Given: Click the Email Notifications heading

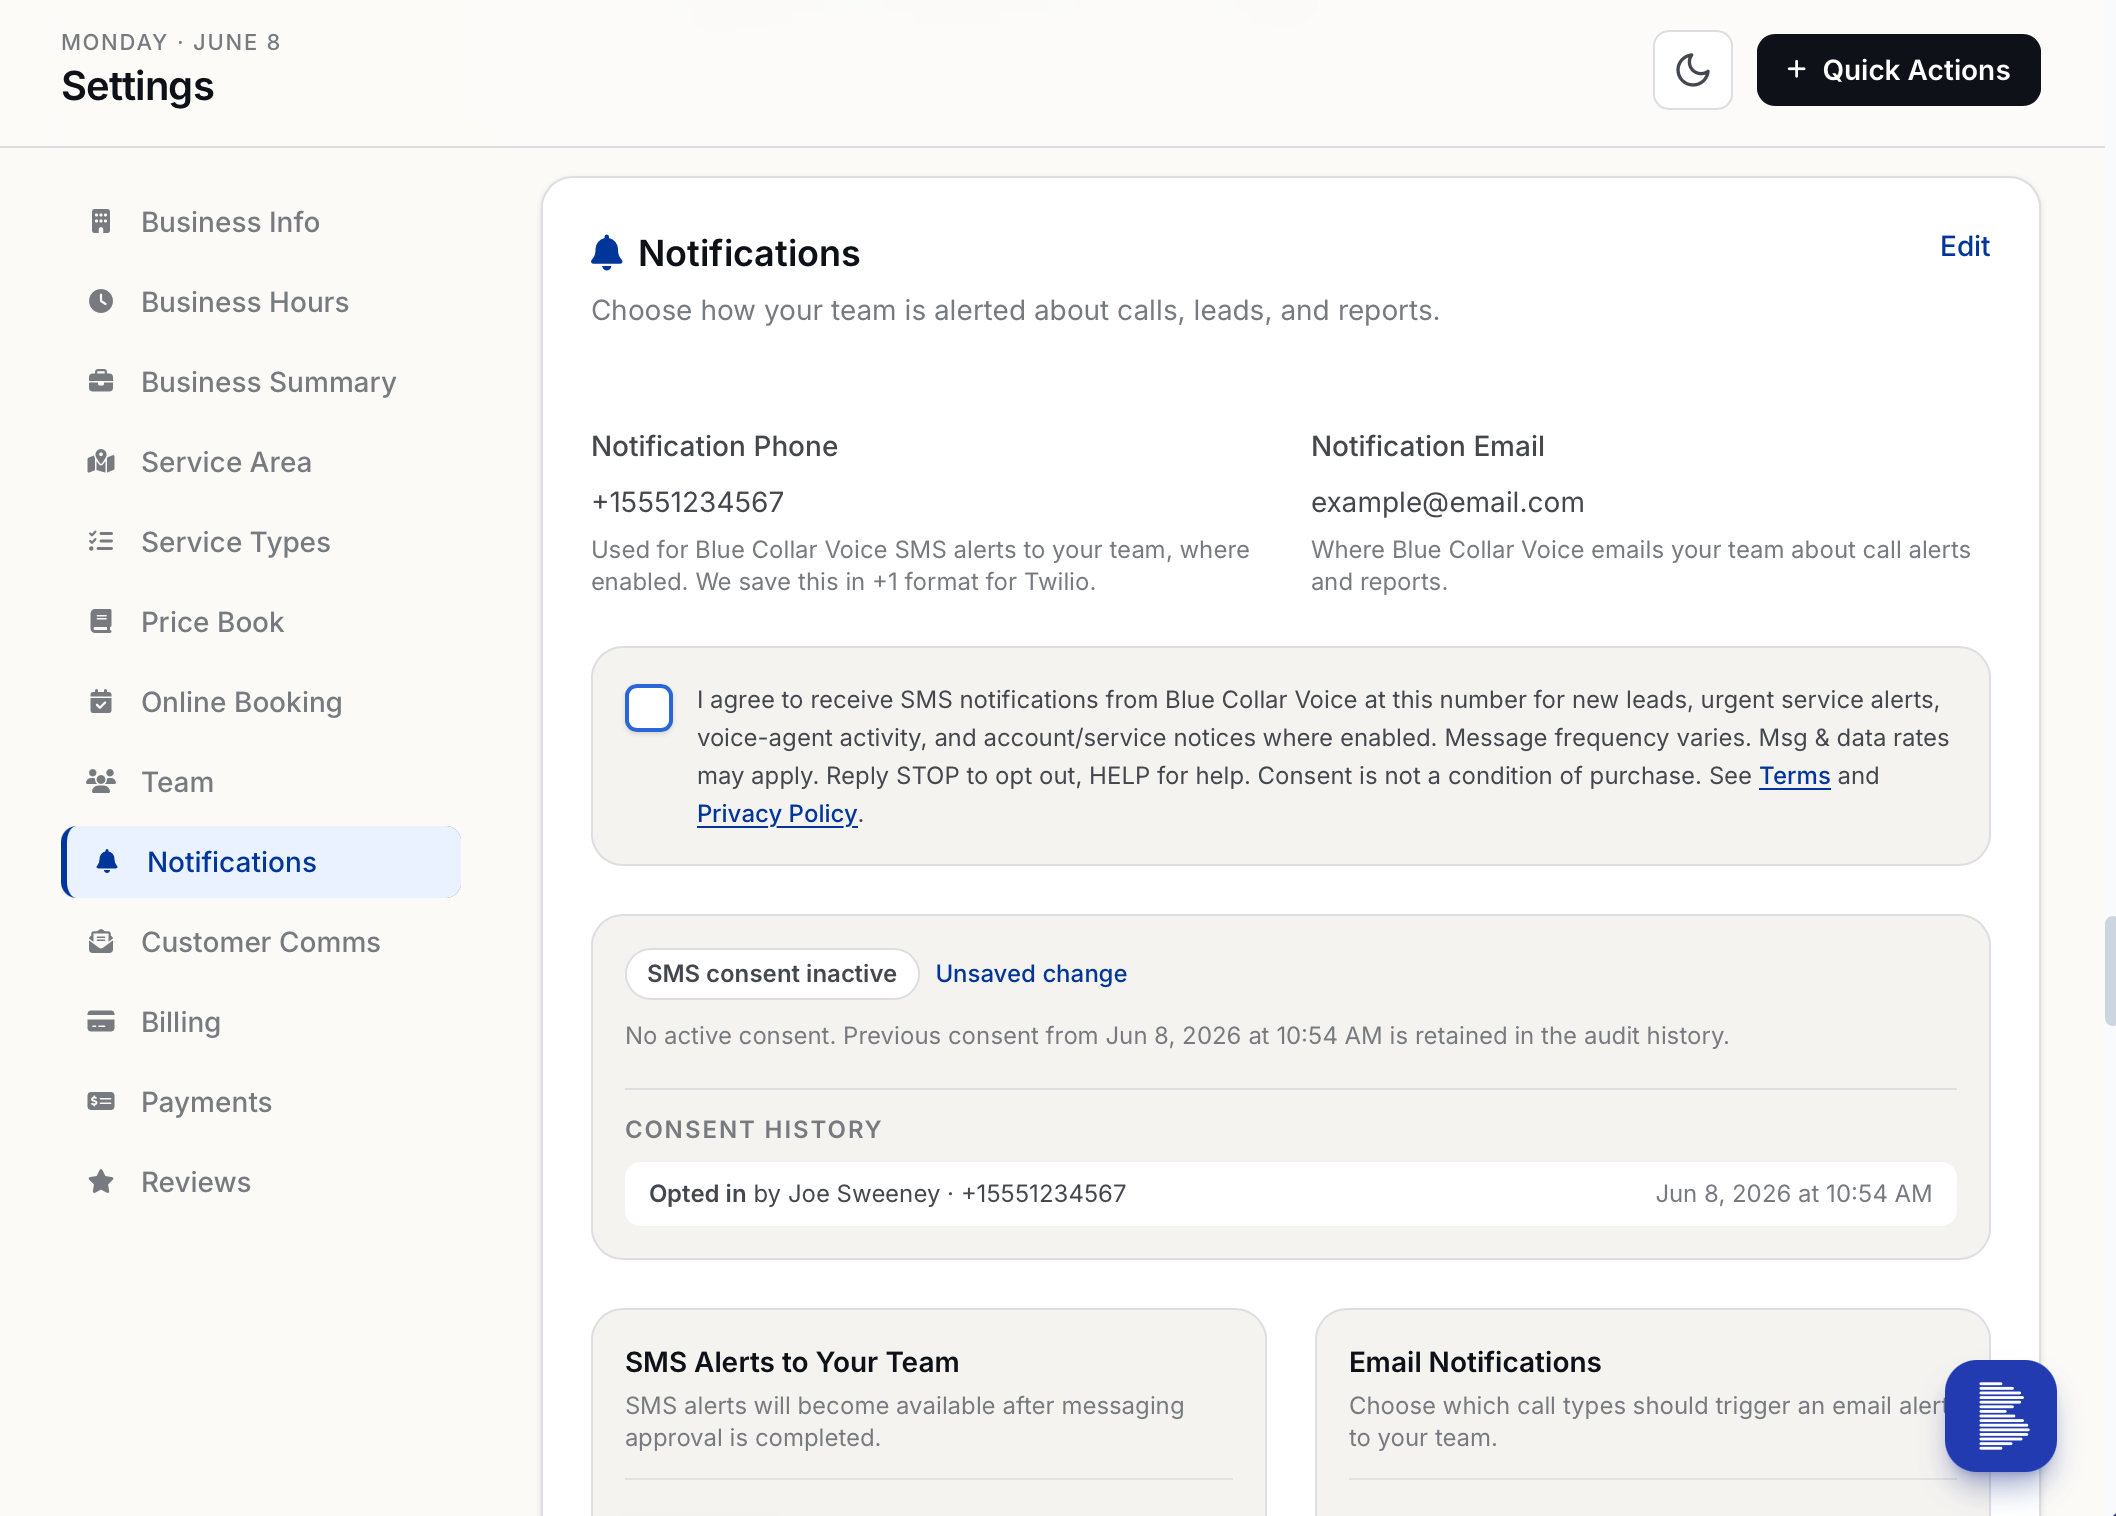Looking at the screenshot, I should [x=1475, y=1362].
